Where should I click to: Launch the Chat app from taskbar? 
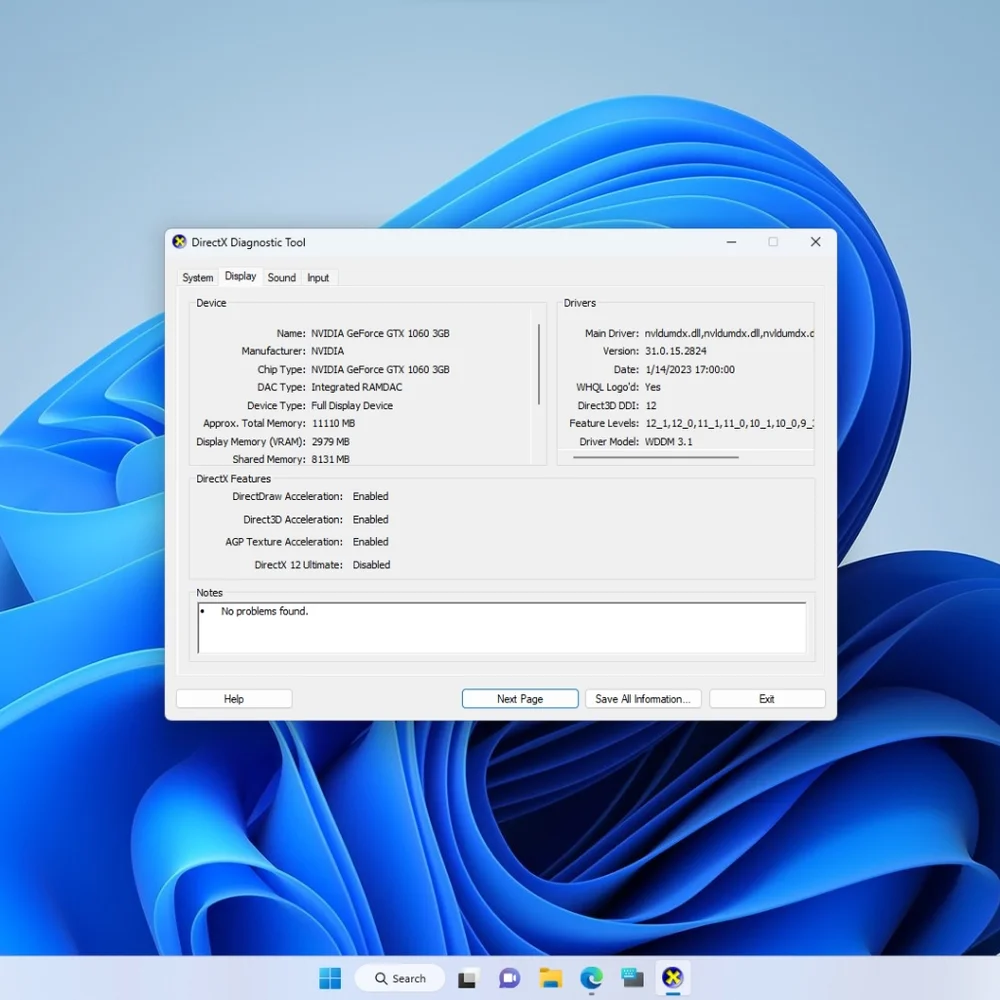508,978
